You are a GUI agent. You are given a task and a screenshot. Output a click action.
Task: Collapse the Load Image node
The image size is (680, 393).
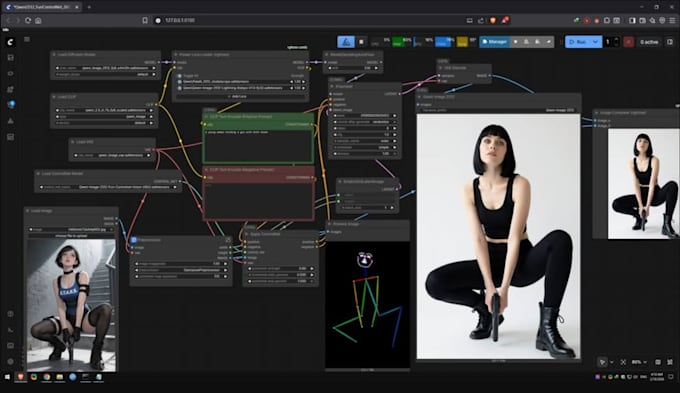[28, 211]
